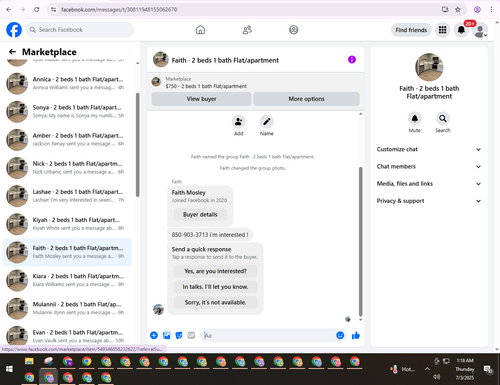Open the Home feed icon
500x385 pixels.
[x=200, y=30]
